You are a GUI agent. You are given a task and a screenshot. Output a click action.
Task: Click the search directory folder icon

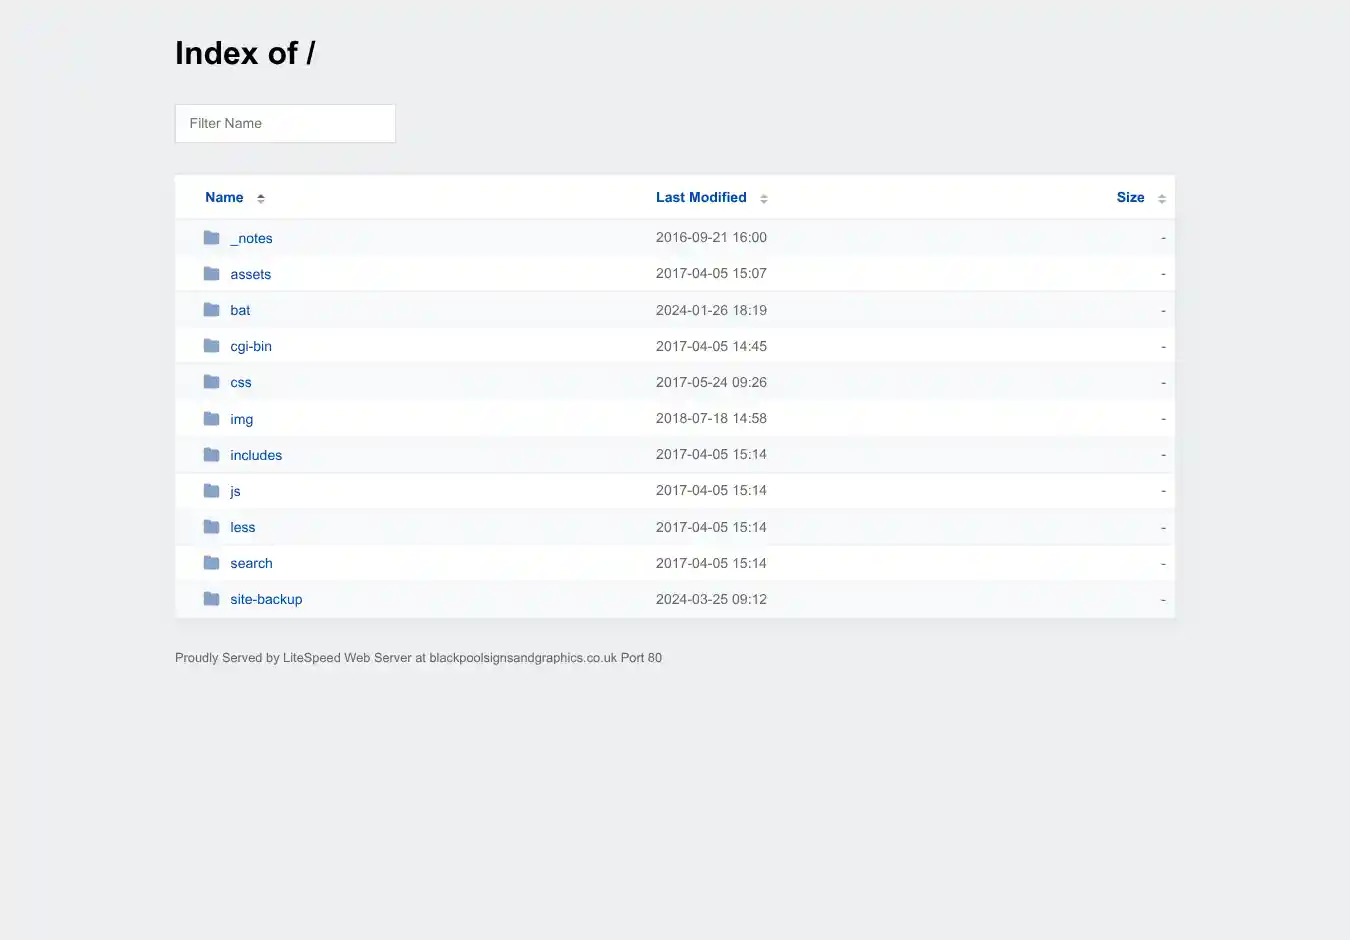(211, 563)
